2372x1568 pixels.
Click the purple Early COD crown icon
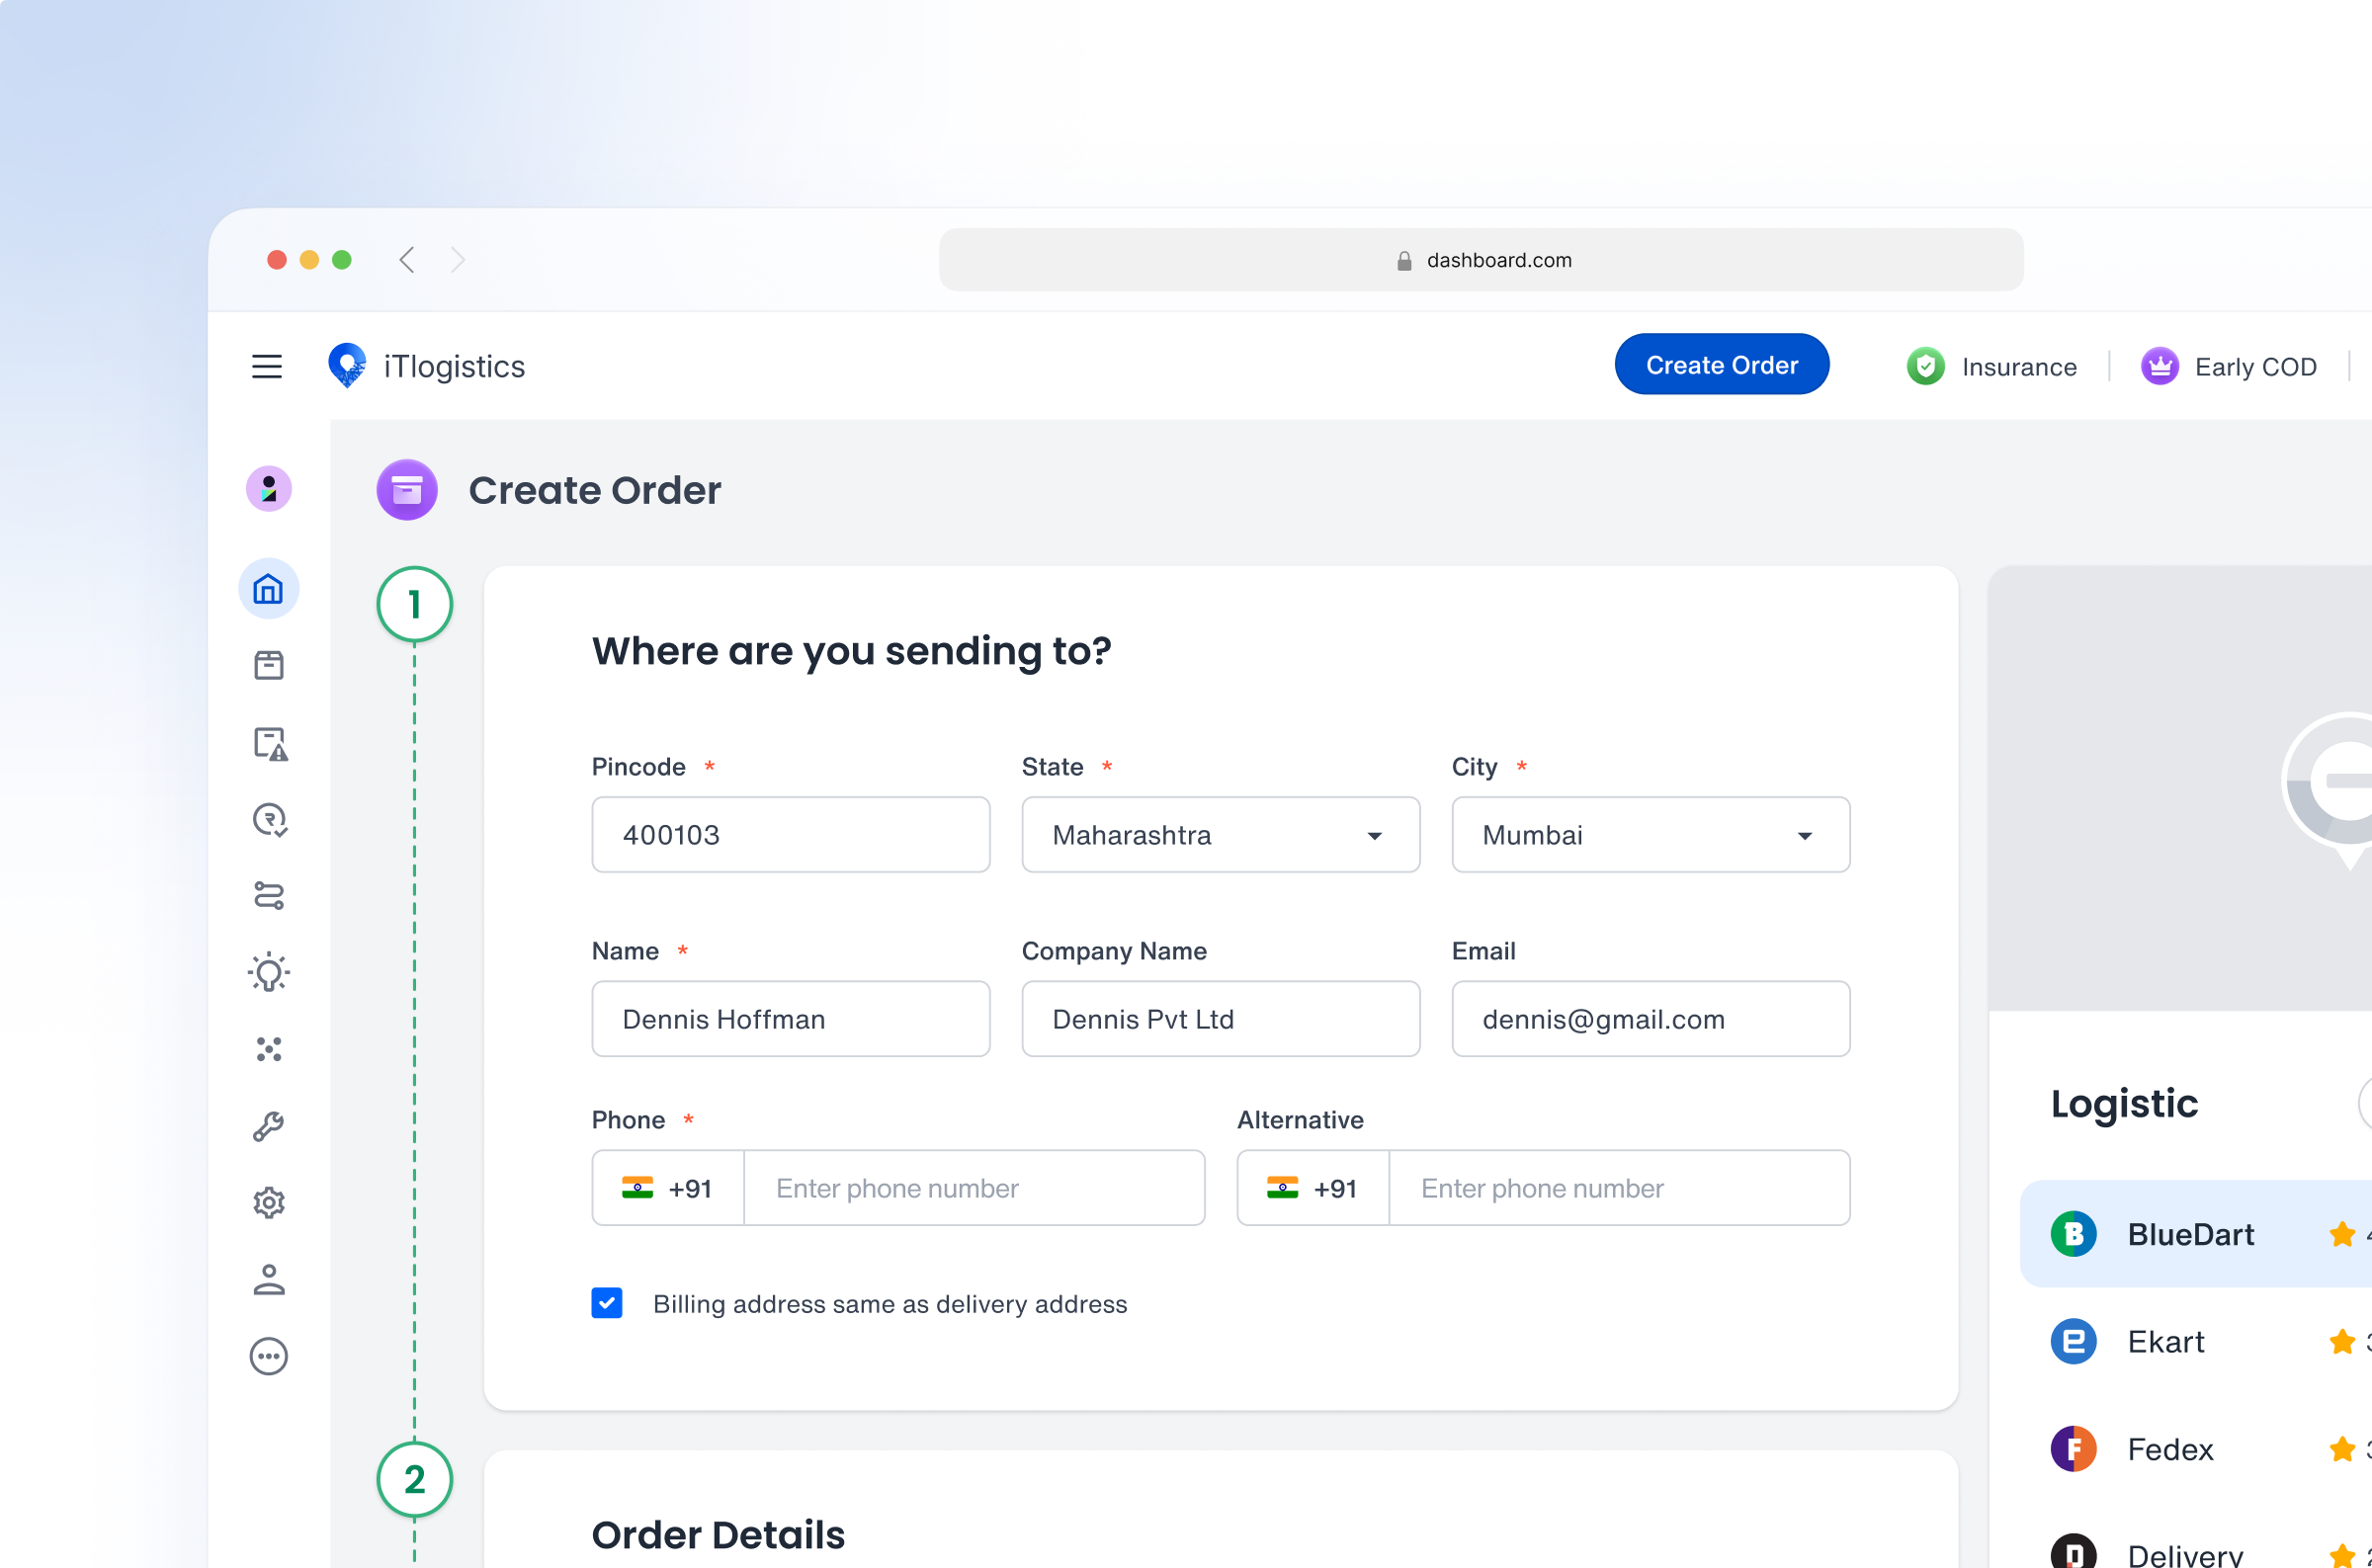[x=2160, y=366]
